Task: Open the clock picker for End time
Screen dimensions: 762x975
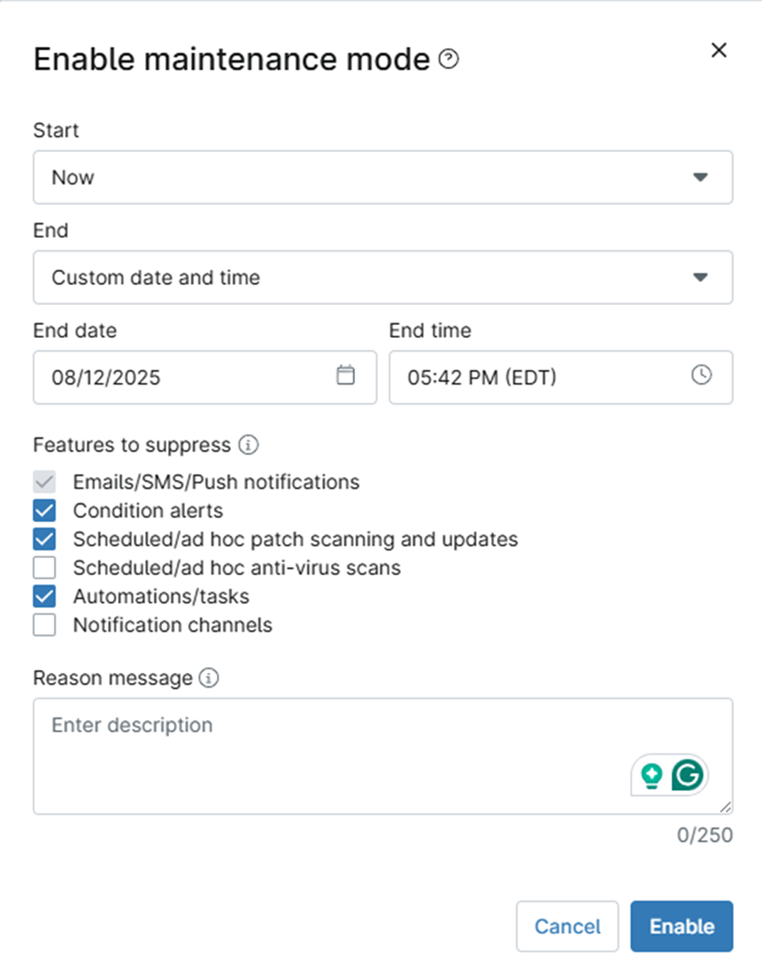Action: (x=701, y=377)
